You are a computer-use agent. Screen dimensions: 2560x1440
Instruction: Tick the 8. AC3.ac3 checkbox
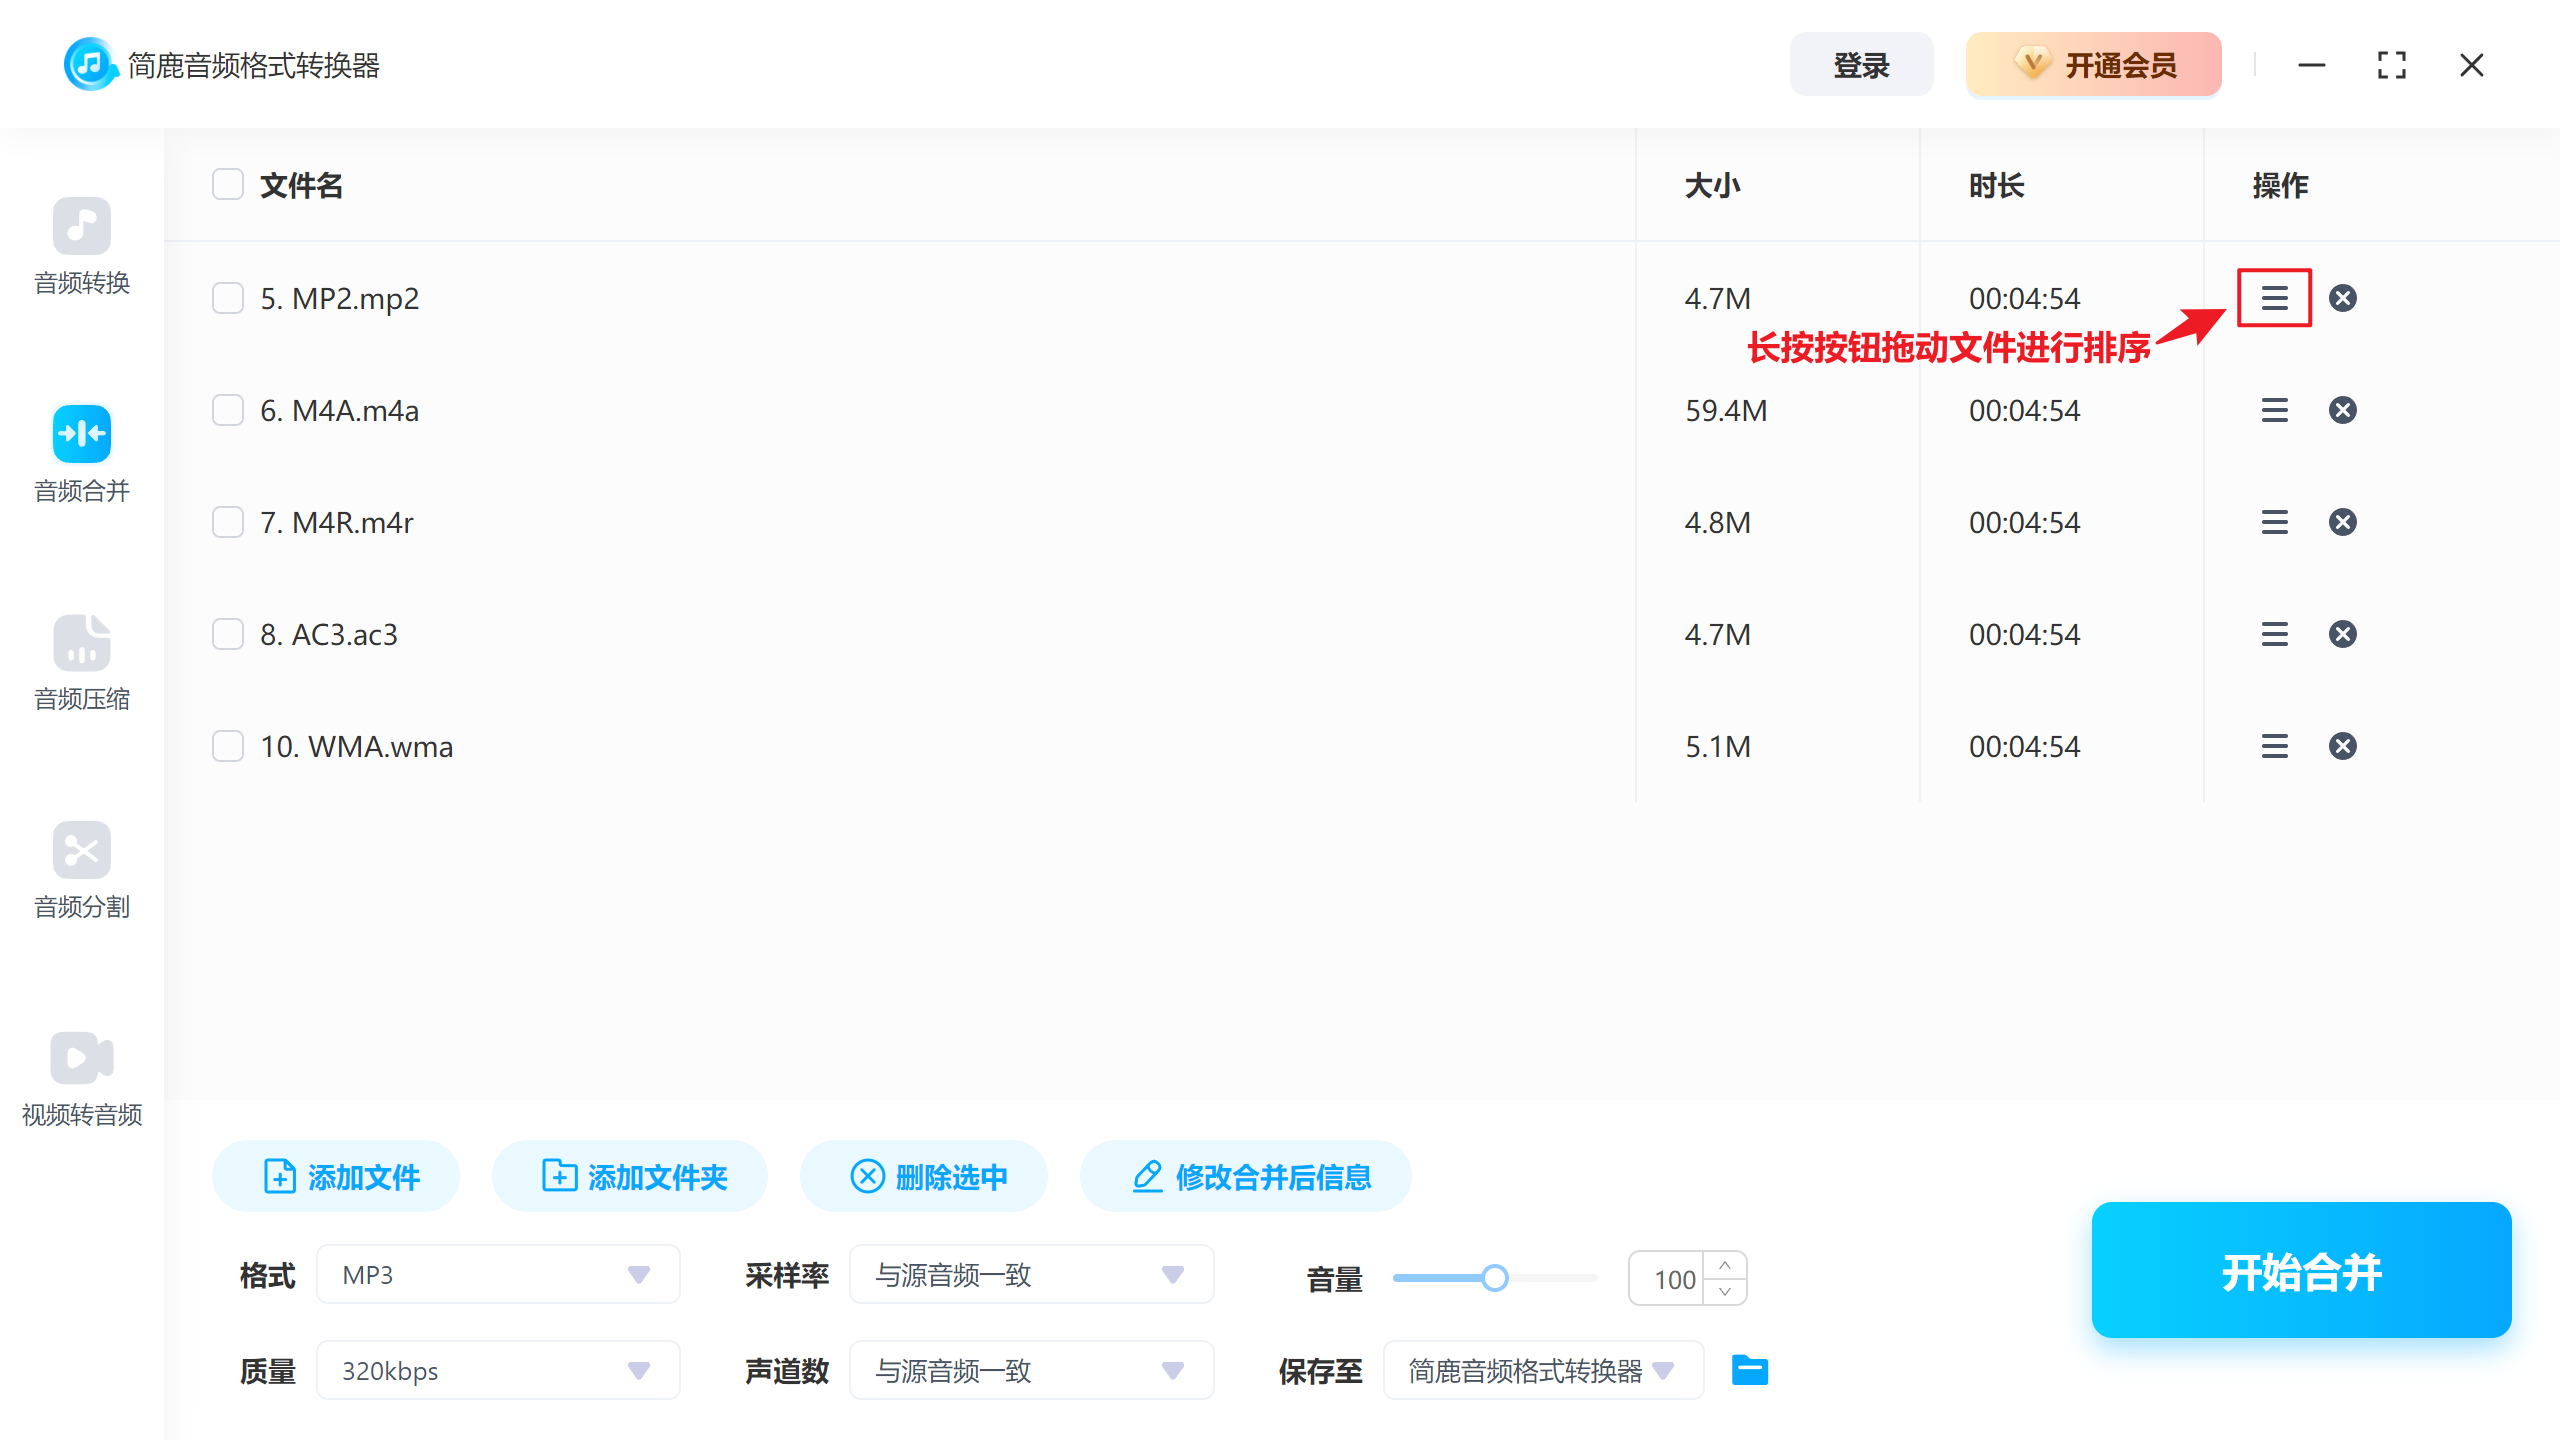(x=228, y=634)
